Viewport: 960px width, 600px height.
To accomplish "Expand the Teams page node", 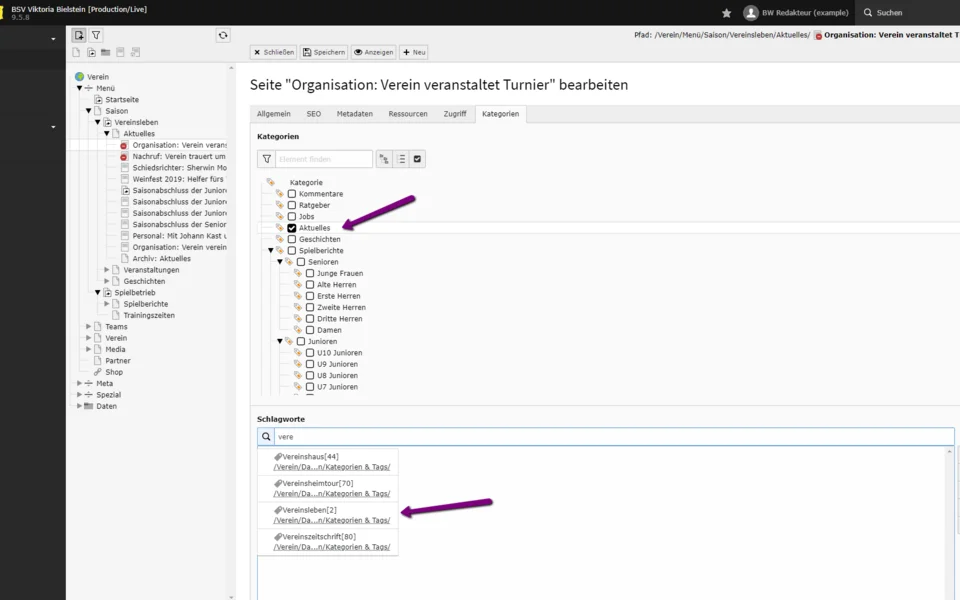I will tap(89, 326).
